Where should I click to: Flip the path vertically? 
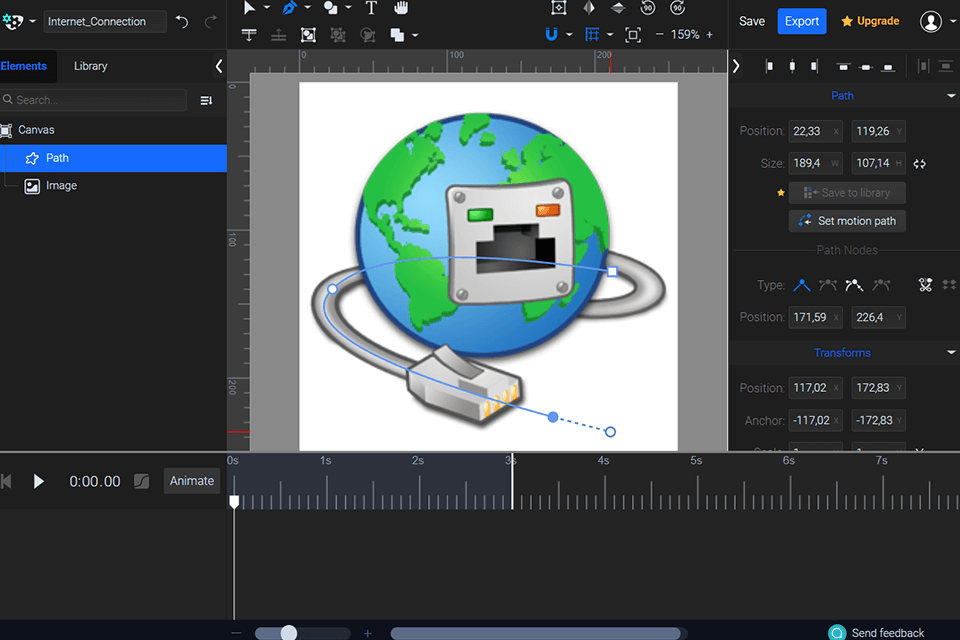click(x=618, y=7)
